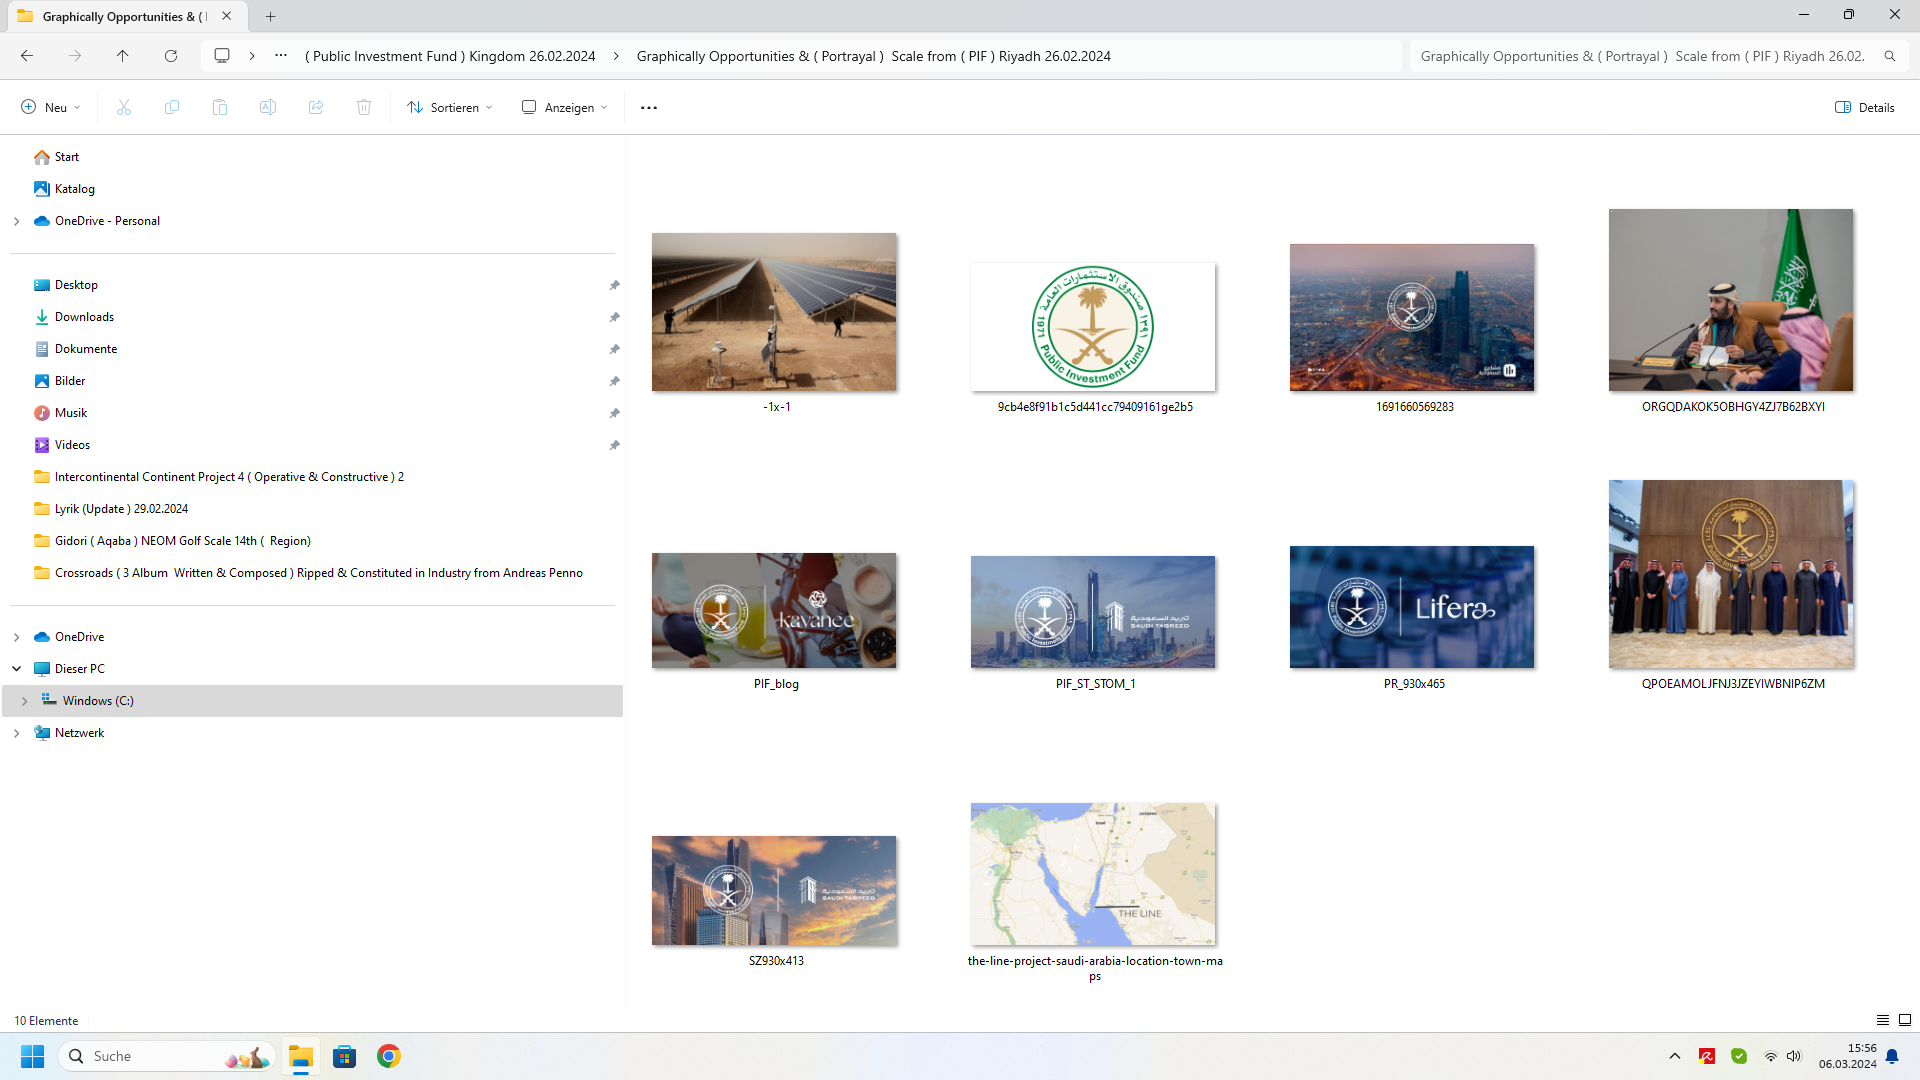Image resolution: width=1920 pixels, height=1080 pixels.
Task: Refresh the current folder view
Action: [x=171, y=56]
